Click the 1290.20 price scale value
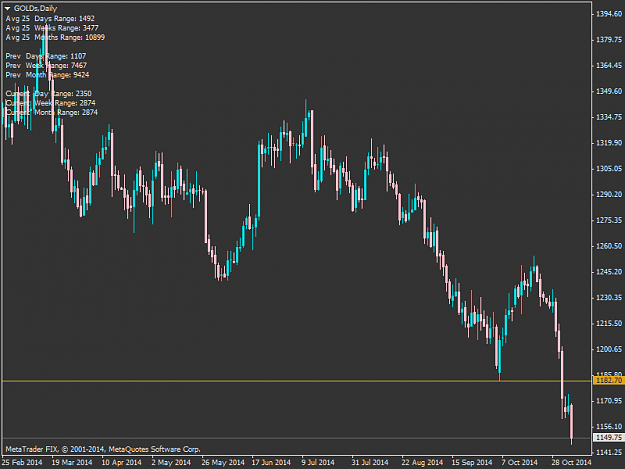 [609, 194]
